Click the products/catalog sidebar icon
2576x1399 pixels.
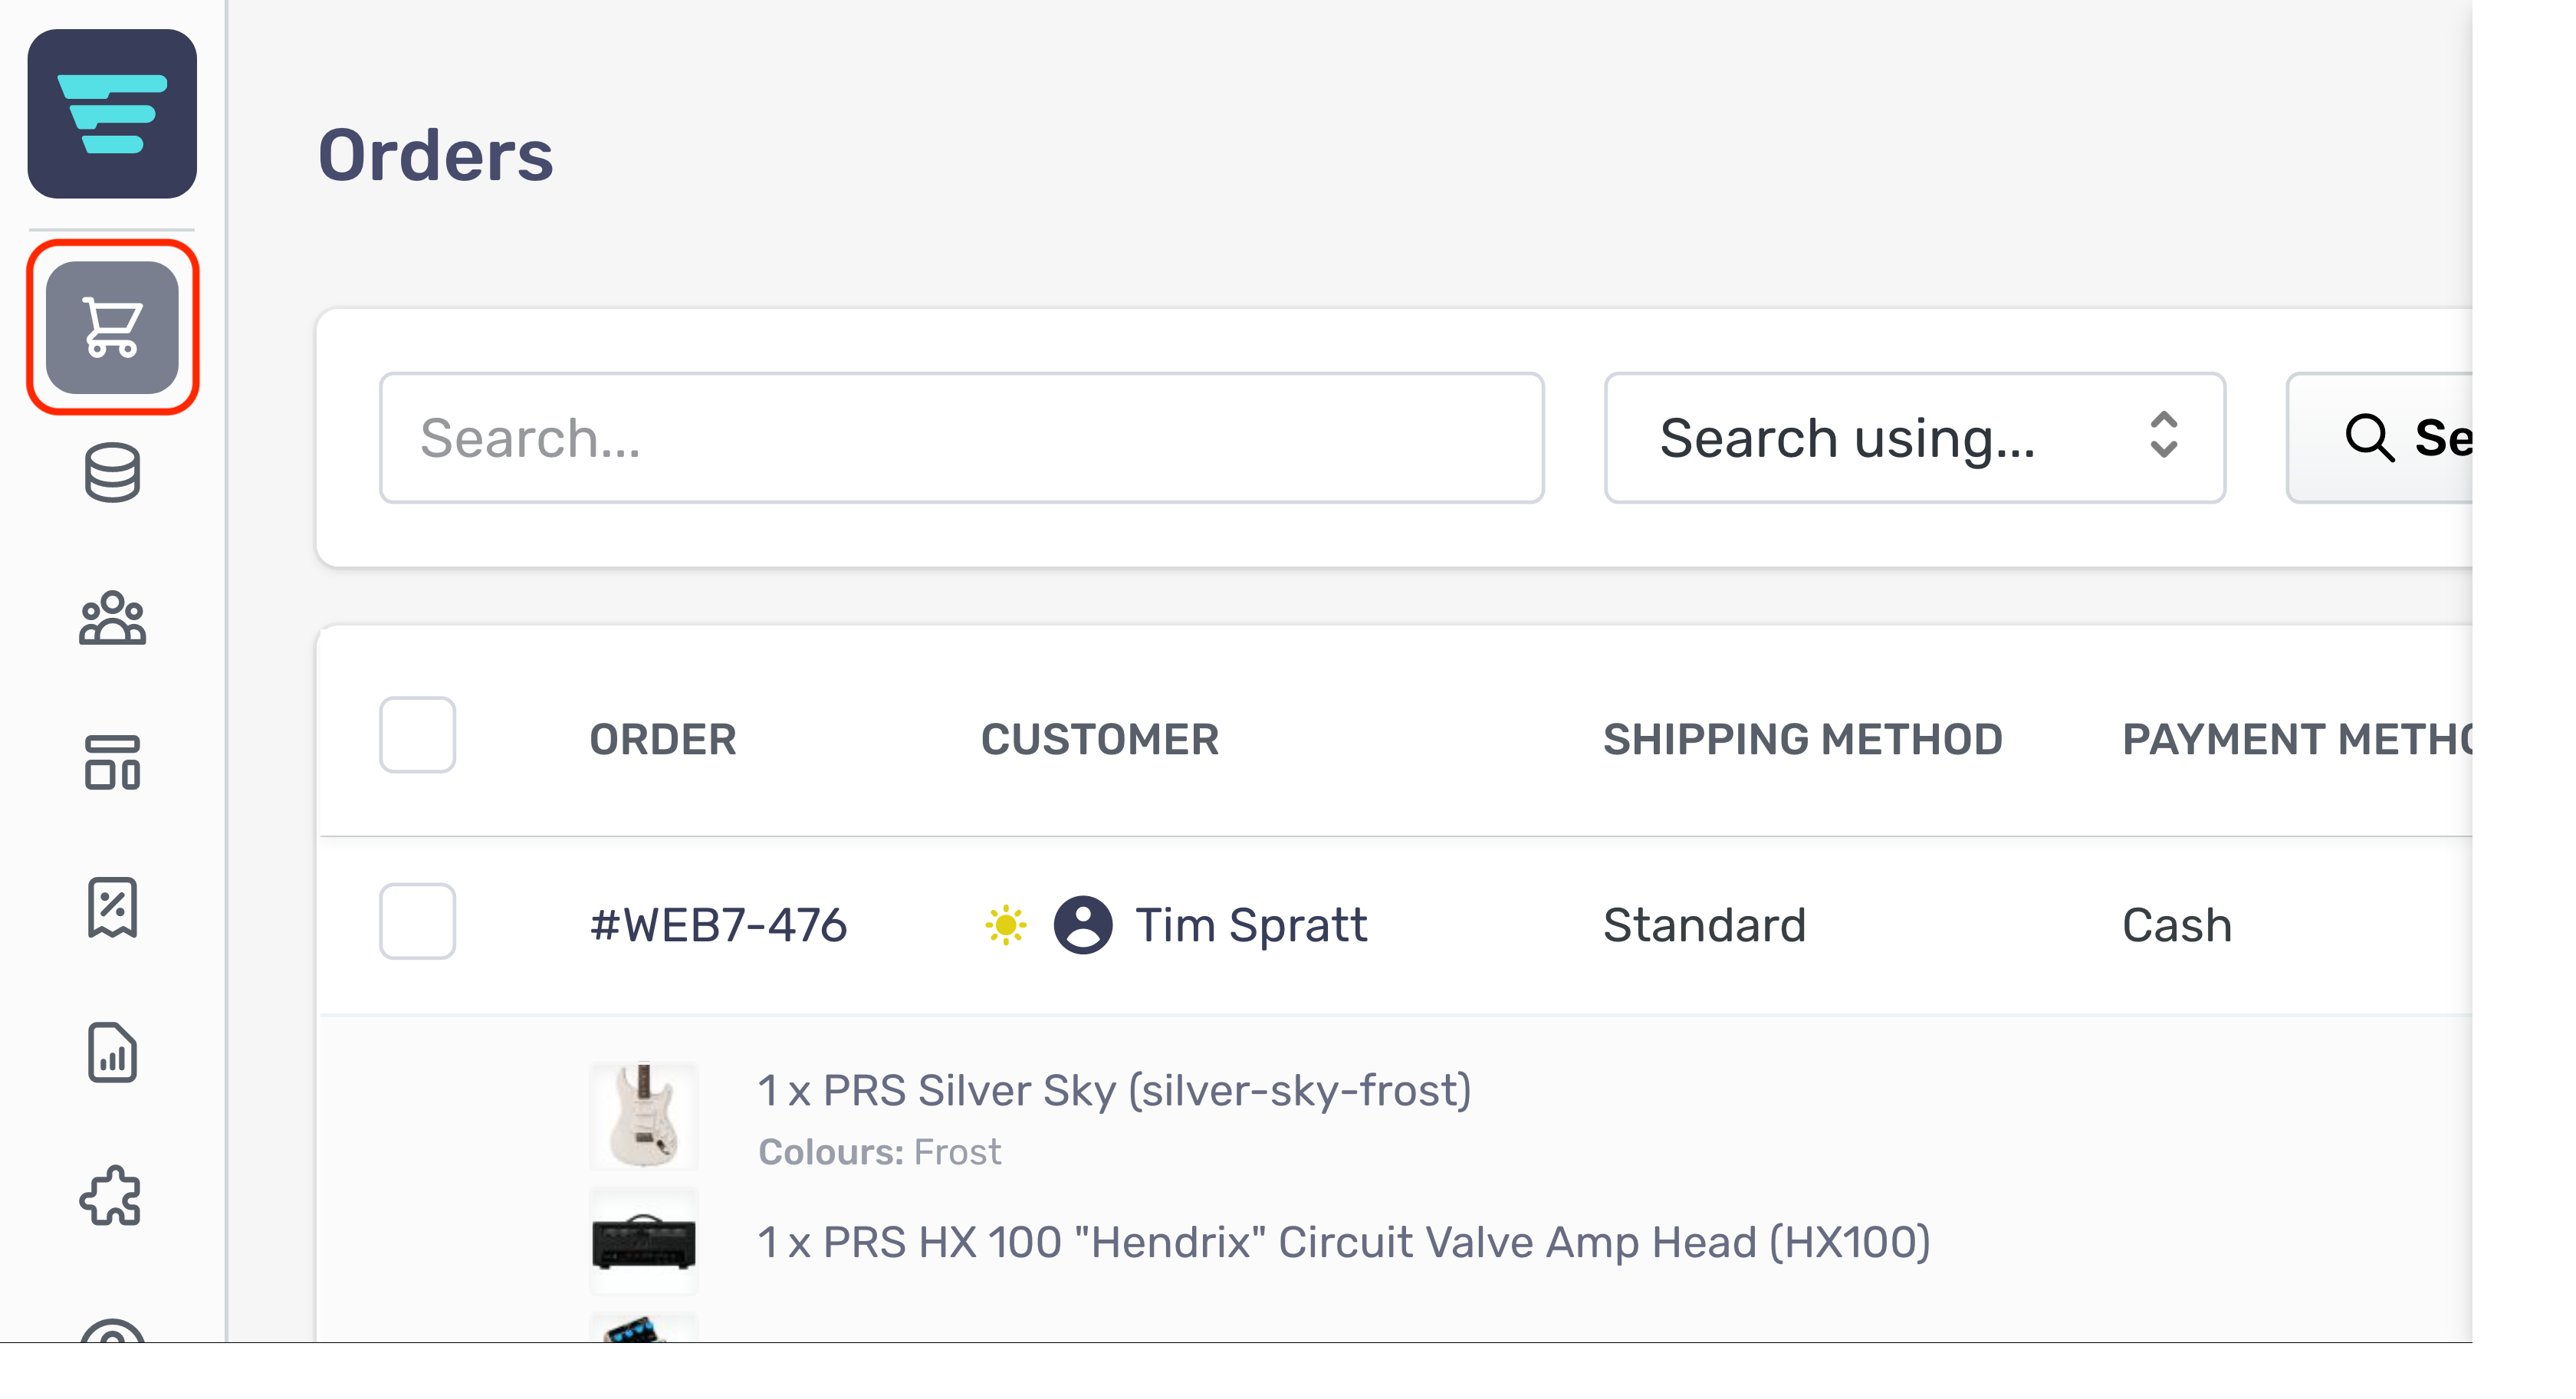(112, 764)
